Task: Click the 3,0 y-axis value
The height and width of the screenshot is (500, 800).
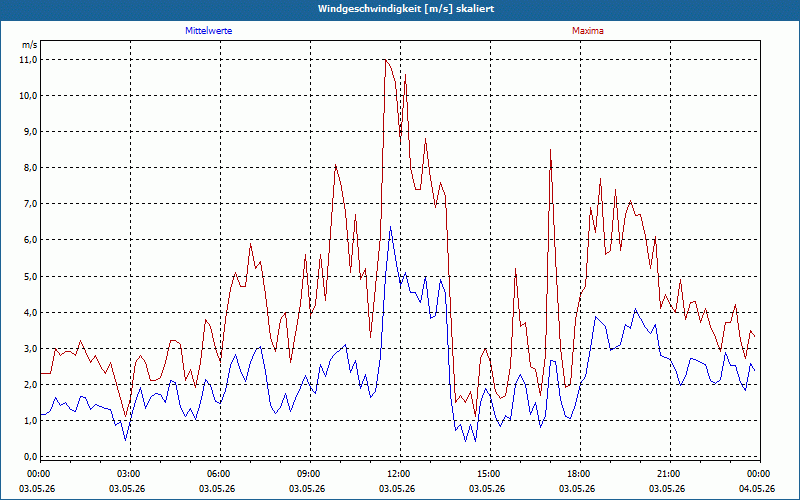Action: [x=31, y=348]
